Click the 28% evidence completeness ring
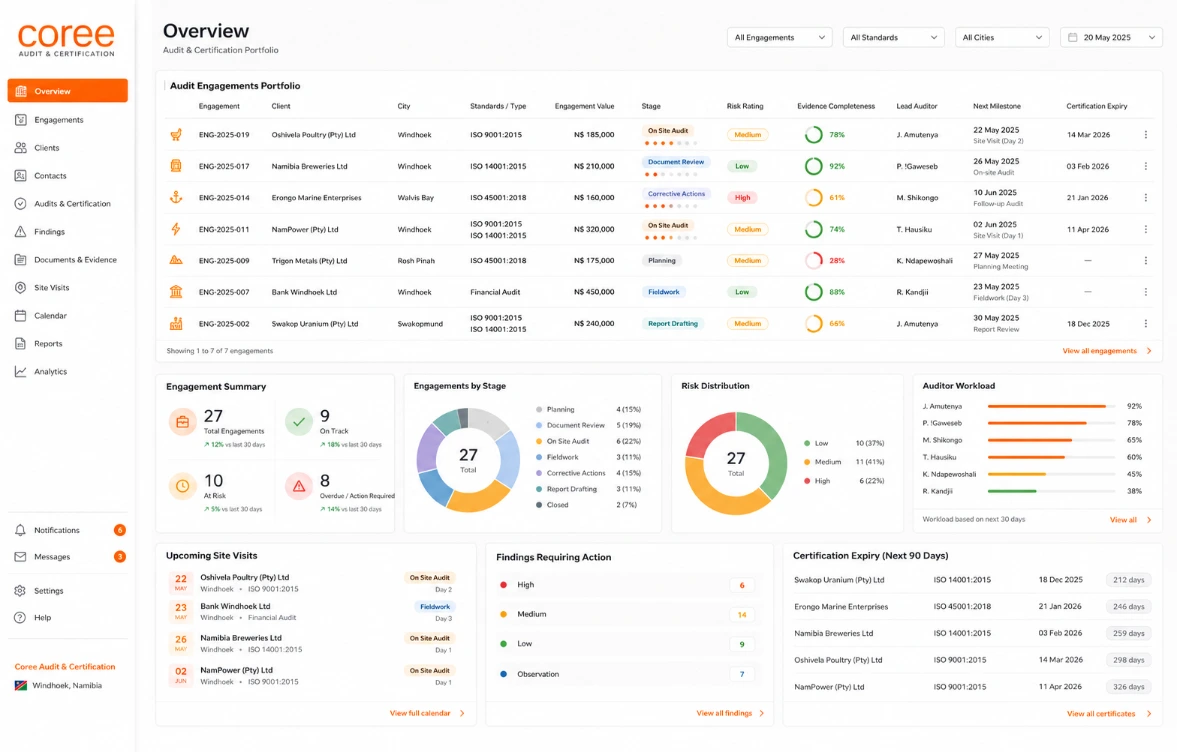 pyautogui.click(x=814, y=260)
